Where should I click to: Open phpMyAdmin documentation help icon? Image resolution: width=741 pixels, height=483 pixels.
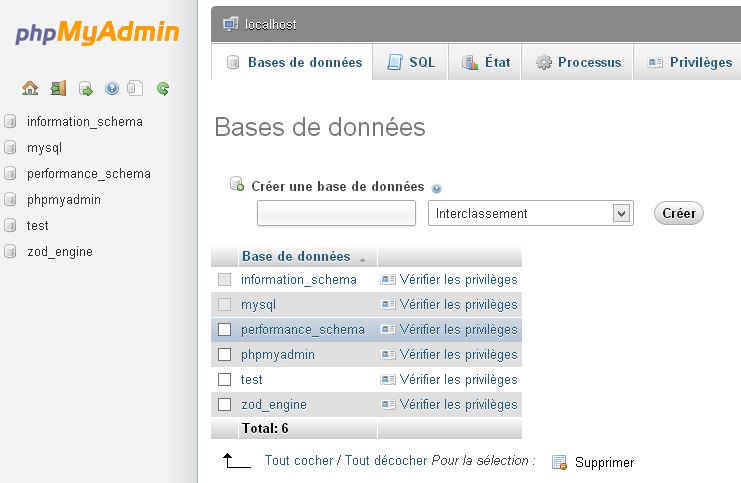112,88
